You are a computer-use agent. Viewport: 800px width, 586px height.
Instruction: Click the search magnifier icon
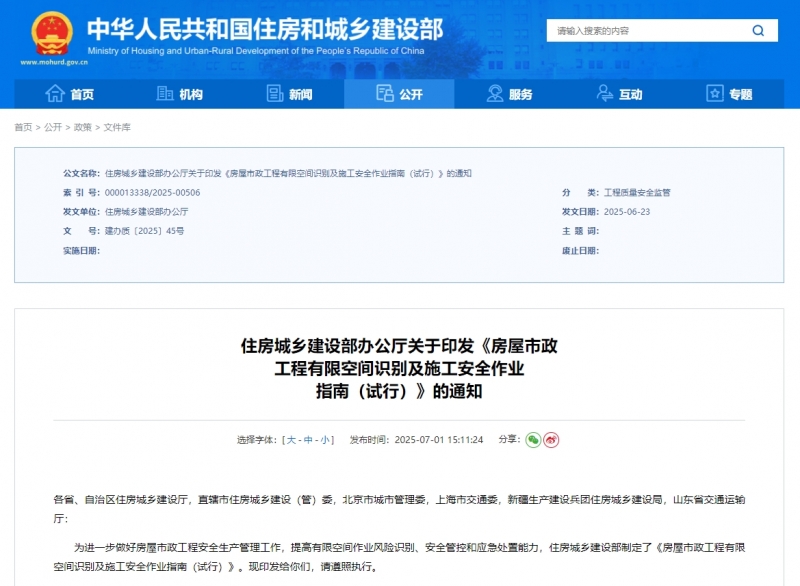758,31
